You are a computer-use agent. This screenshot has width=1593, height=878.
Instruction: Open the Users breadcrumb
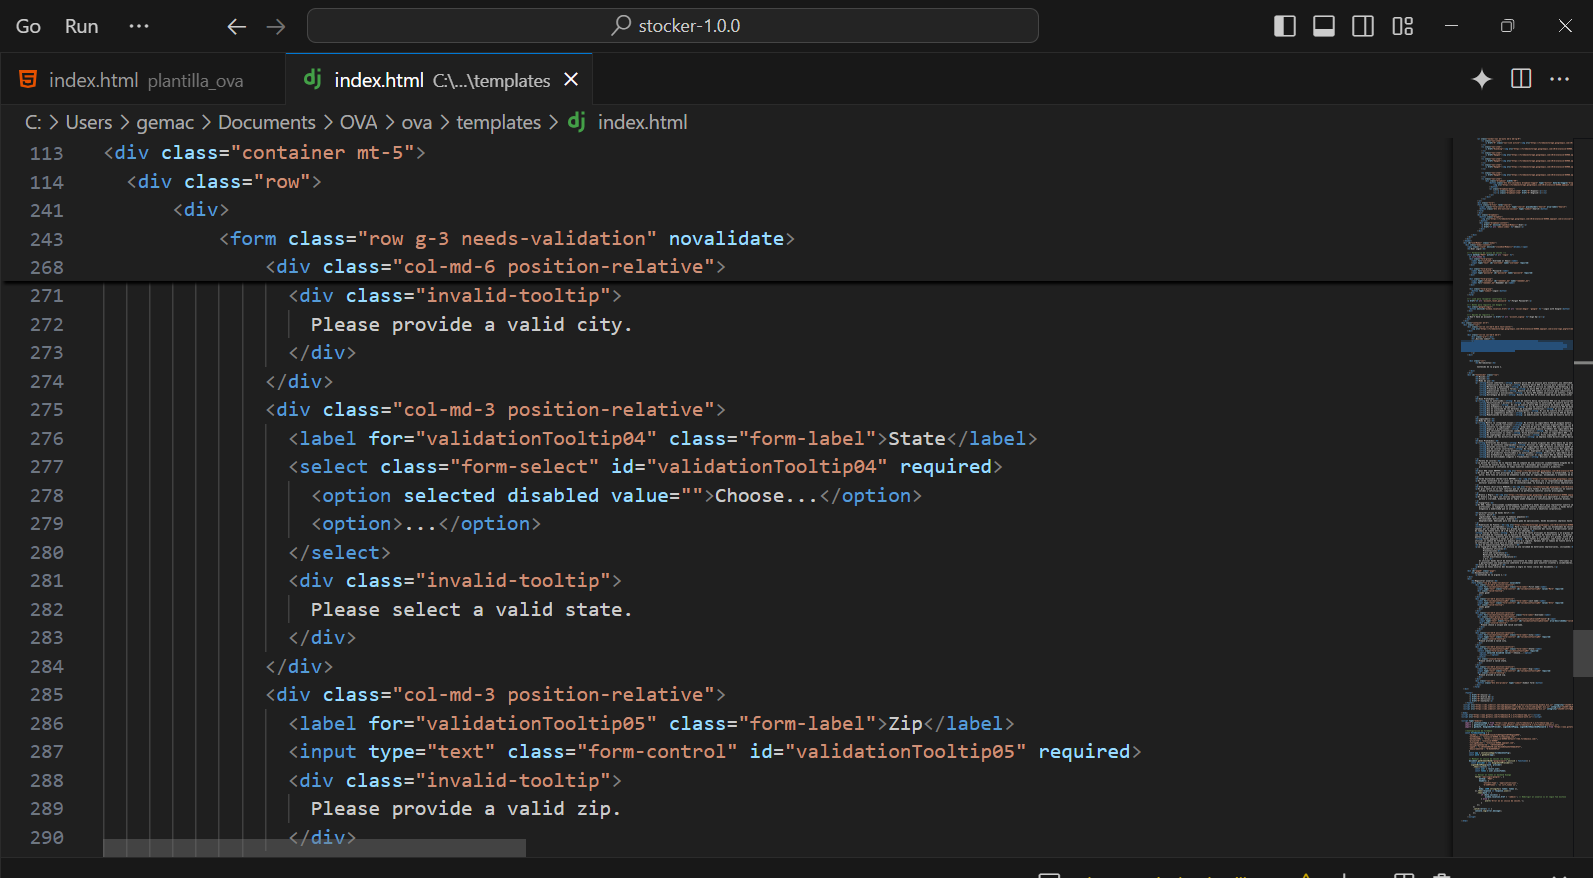tap(89, 122)
